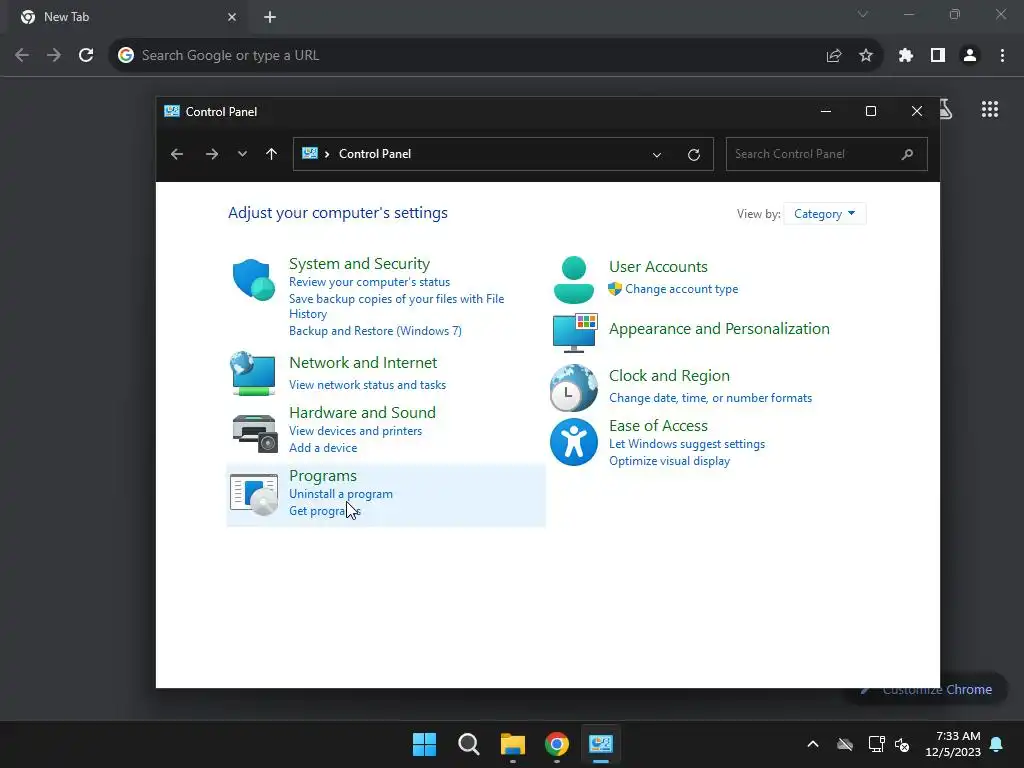Click the muted volume tray icon

coord(903,744)
